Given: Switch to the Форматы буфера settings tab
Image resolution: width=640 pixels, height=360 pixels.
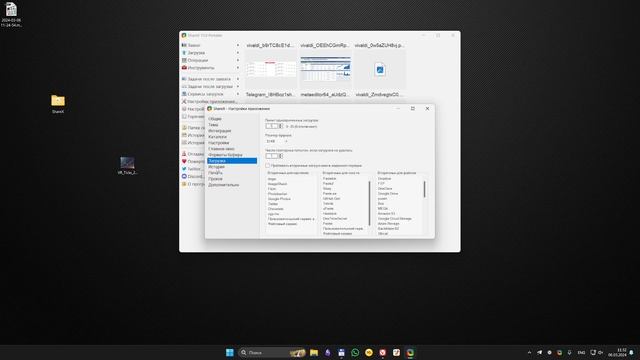Looking at the screenshot, I should pos(225,155).
